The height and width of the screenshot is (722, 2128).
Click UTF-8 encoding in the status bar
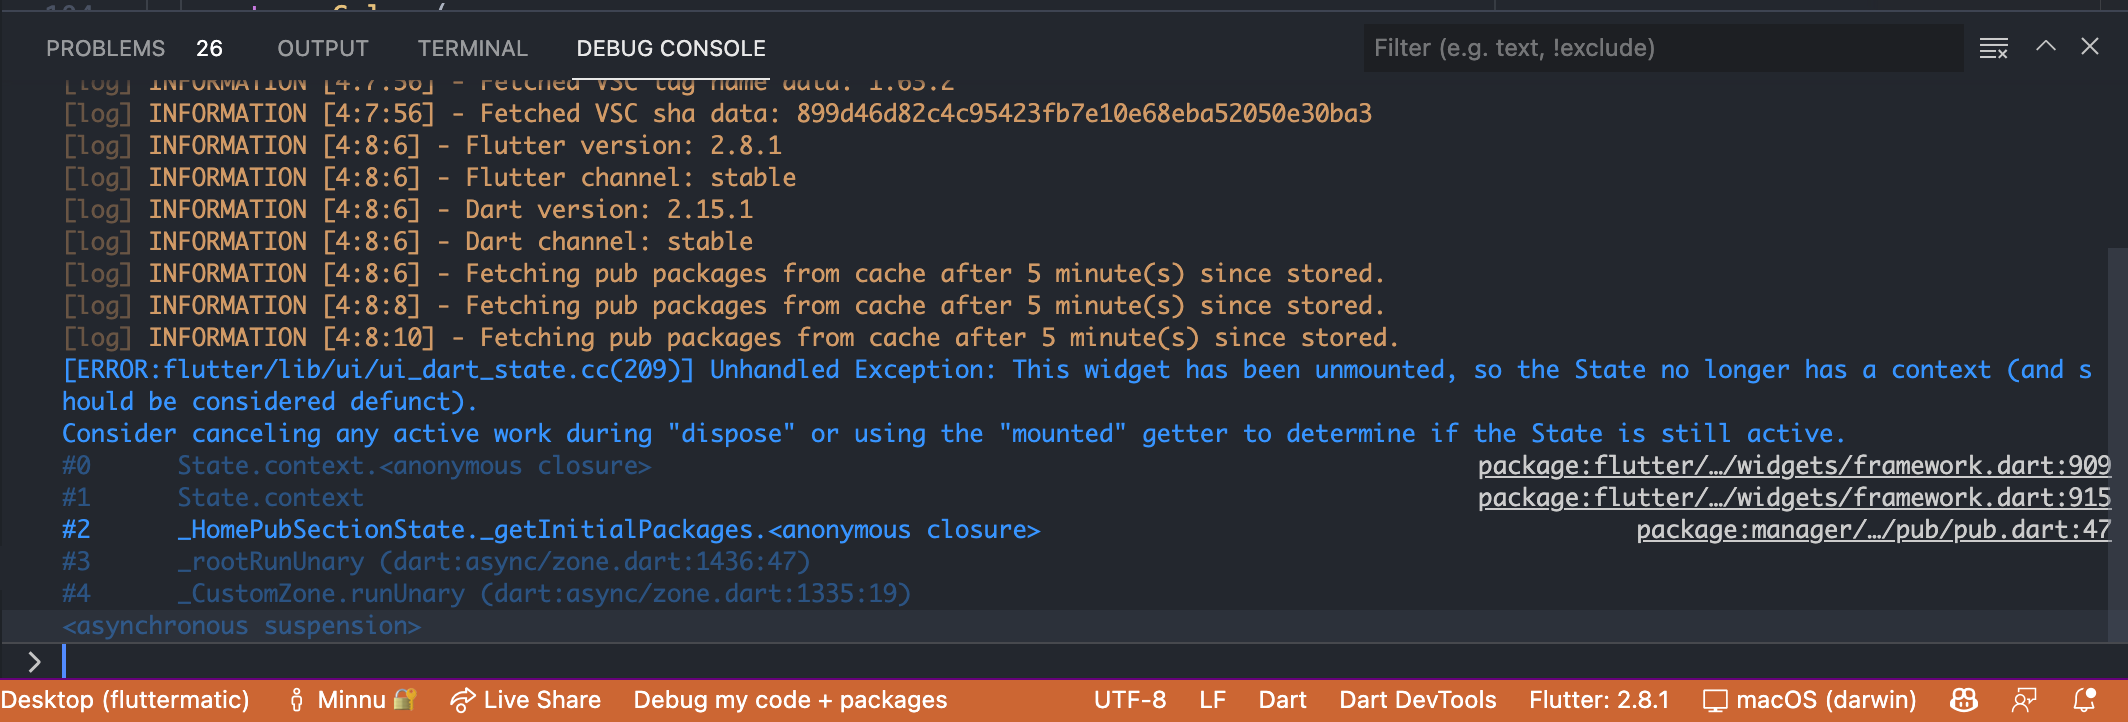[1130, 700]
